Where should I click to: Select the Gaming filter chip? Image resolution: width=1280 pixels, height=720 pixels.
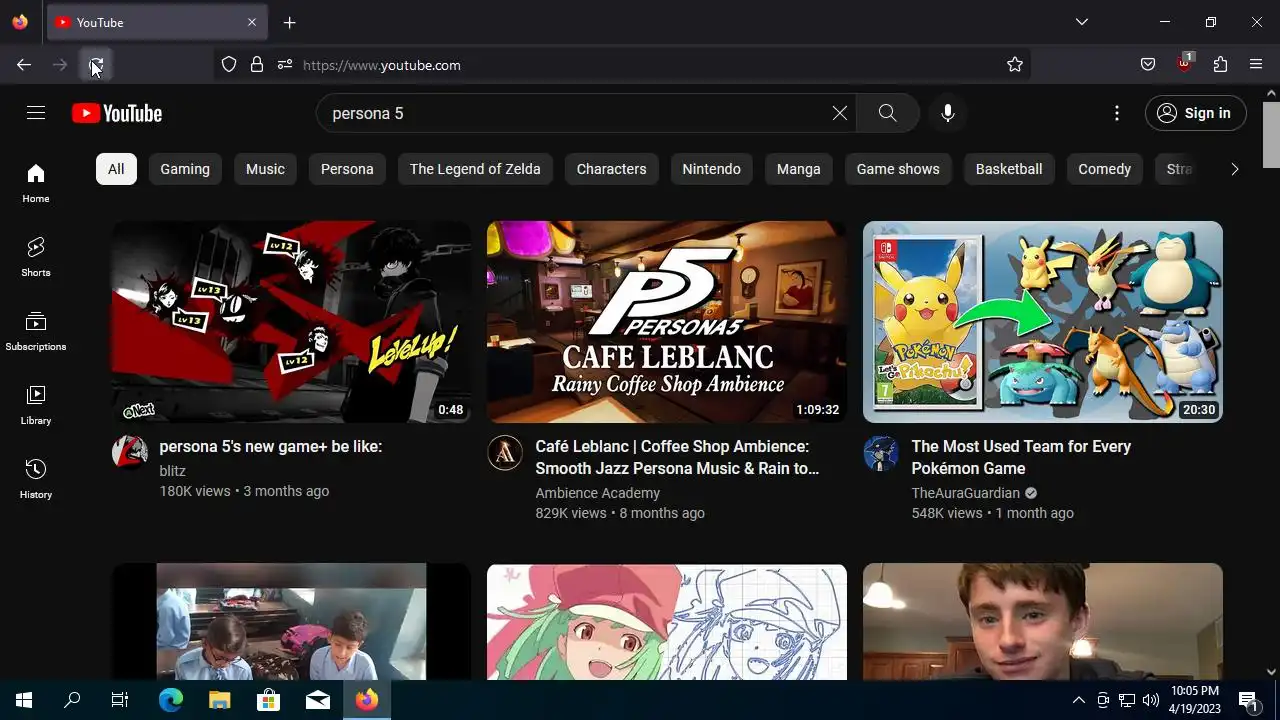click(x=185, y=169)
